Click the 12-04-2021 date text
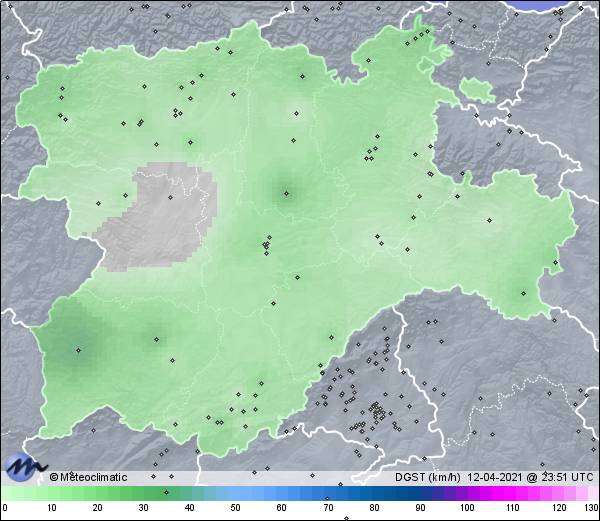Screen dimensions: 600x521 point(495,477)
